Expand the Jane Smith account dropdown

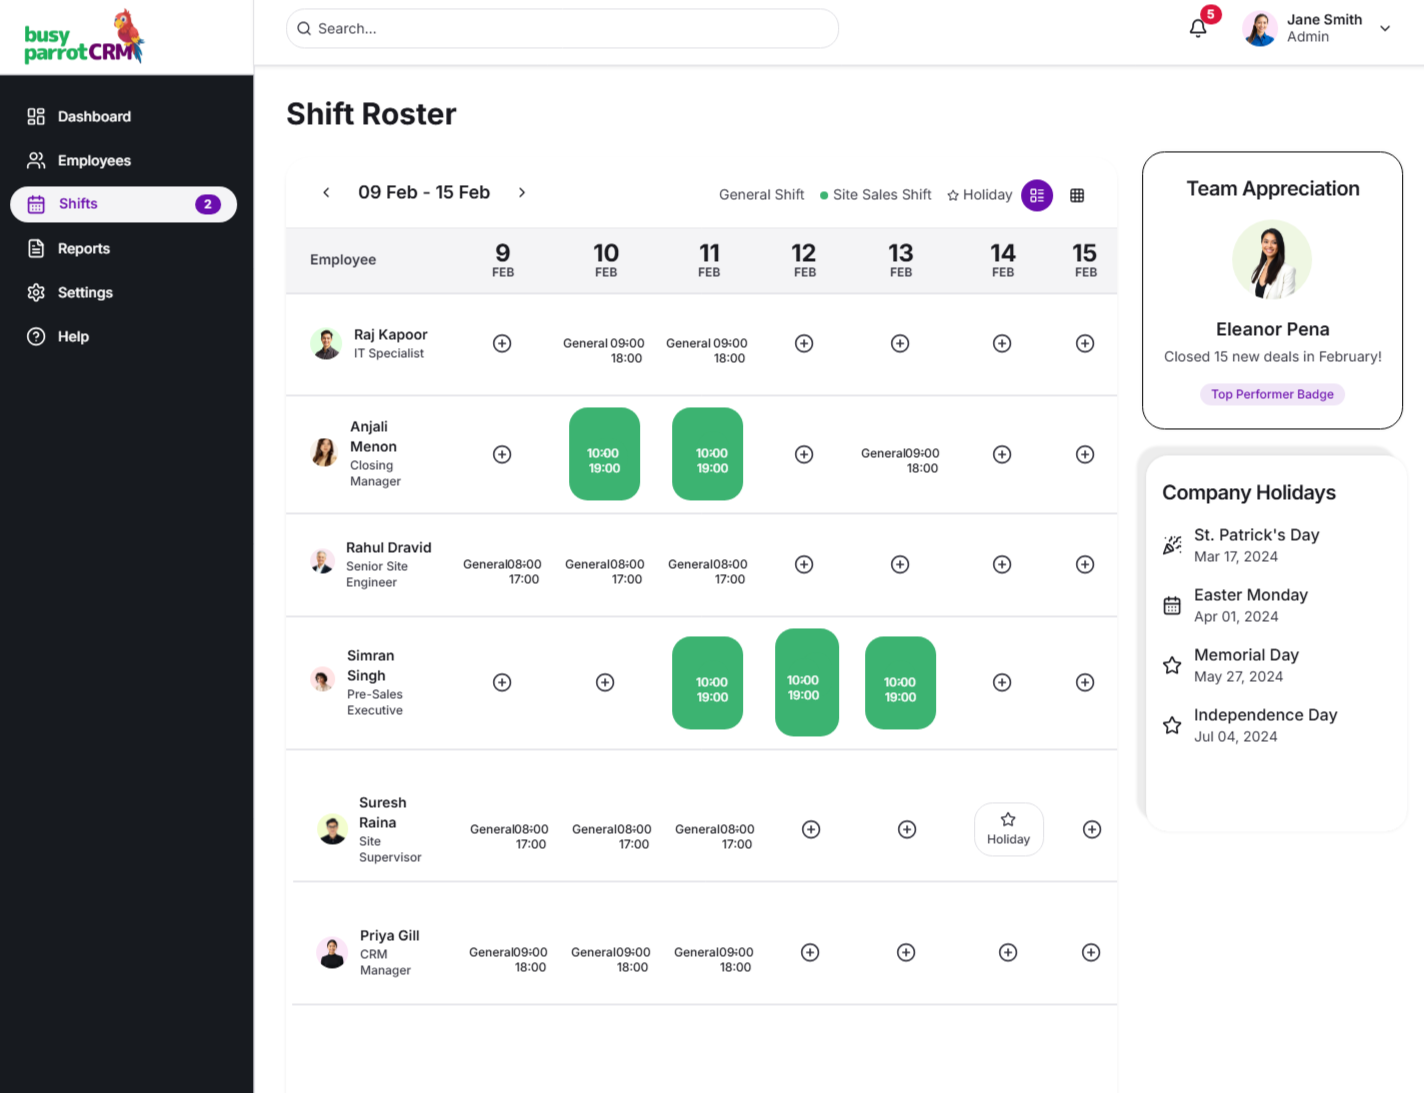pyautogui.click(x=1385, y=28)
